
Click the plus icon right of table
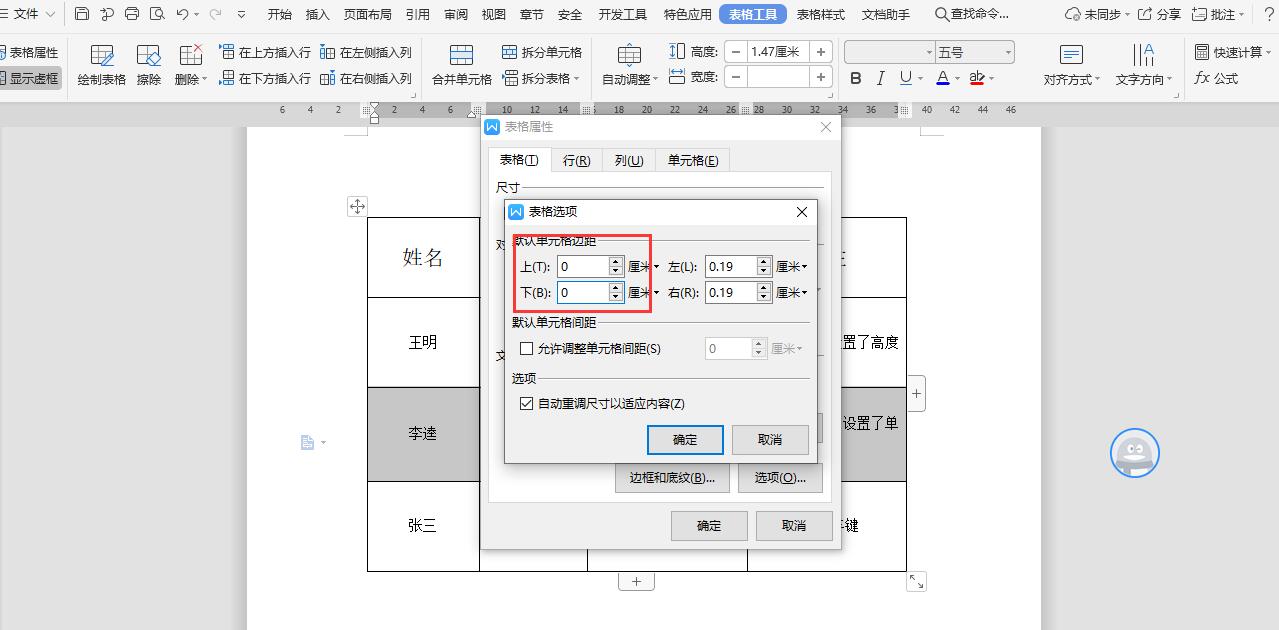(x=916, y=393)
